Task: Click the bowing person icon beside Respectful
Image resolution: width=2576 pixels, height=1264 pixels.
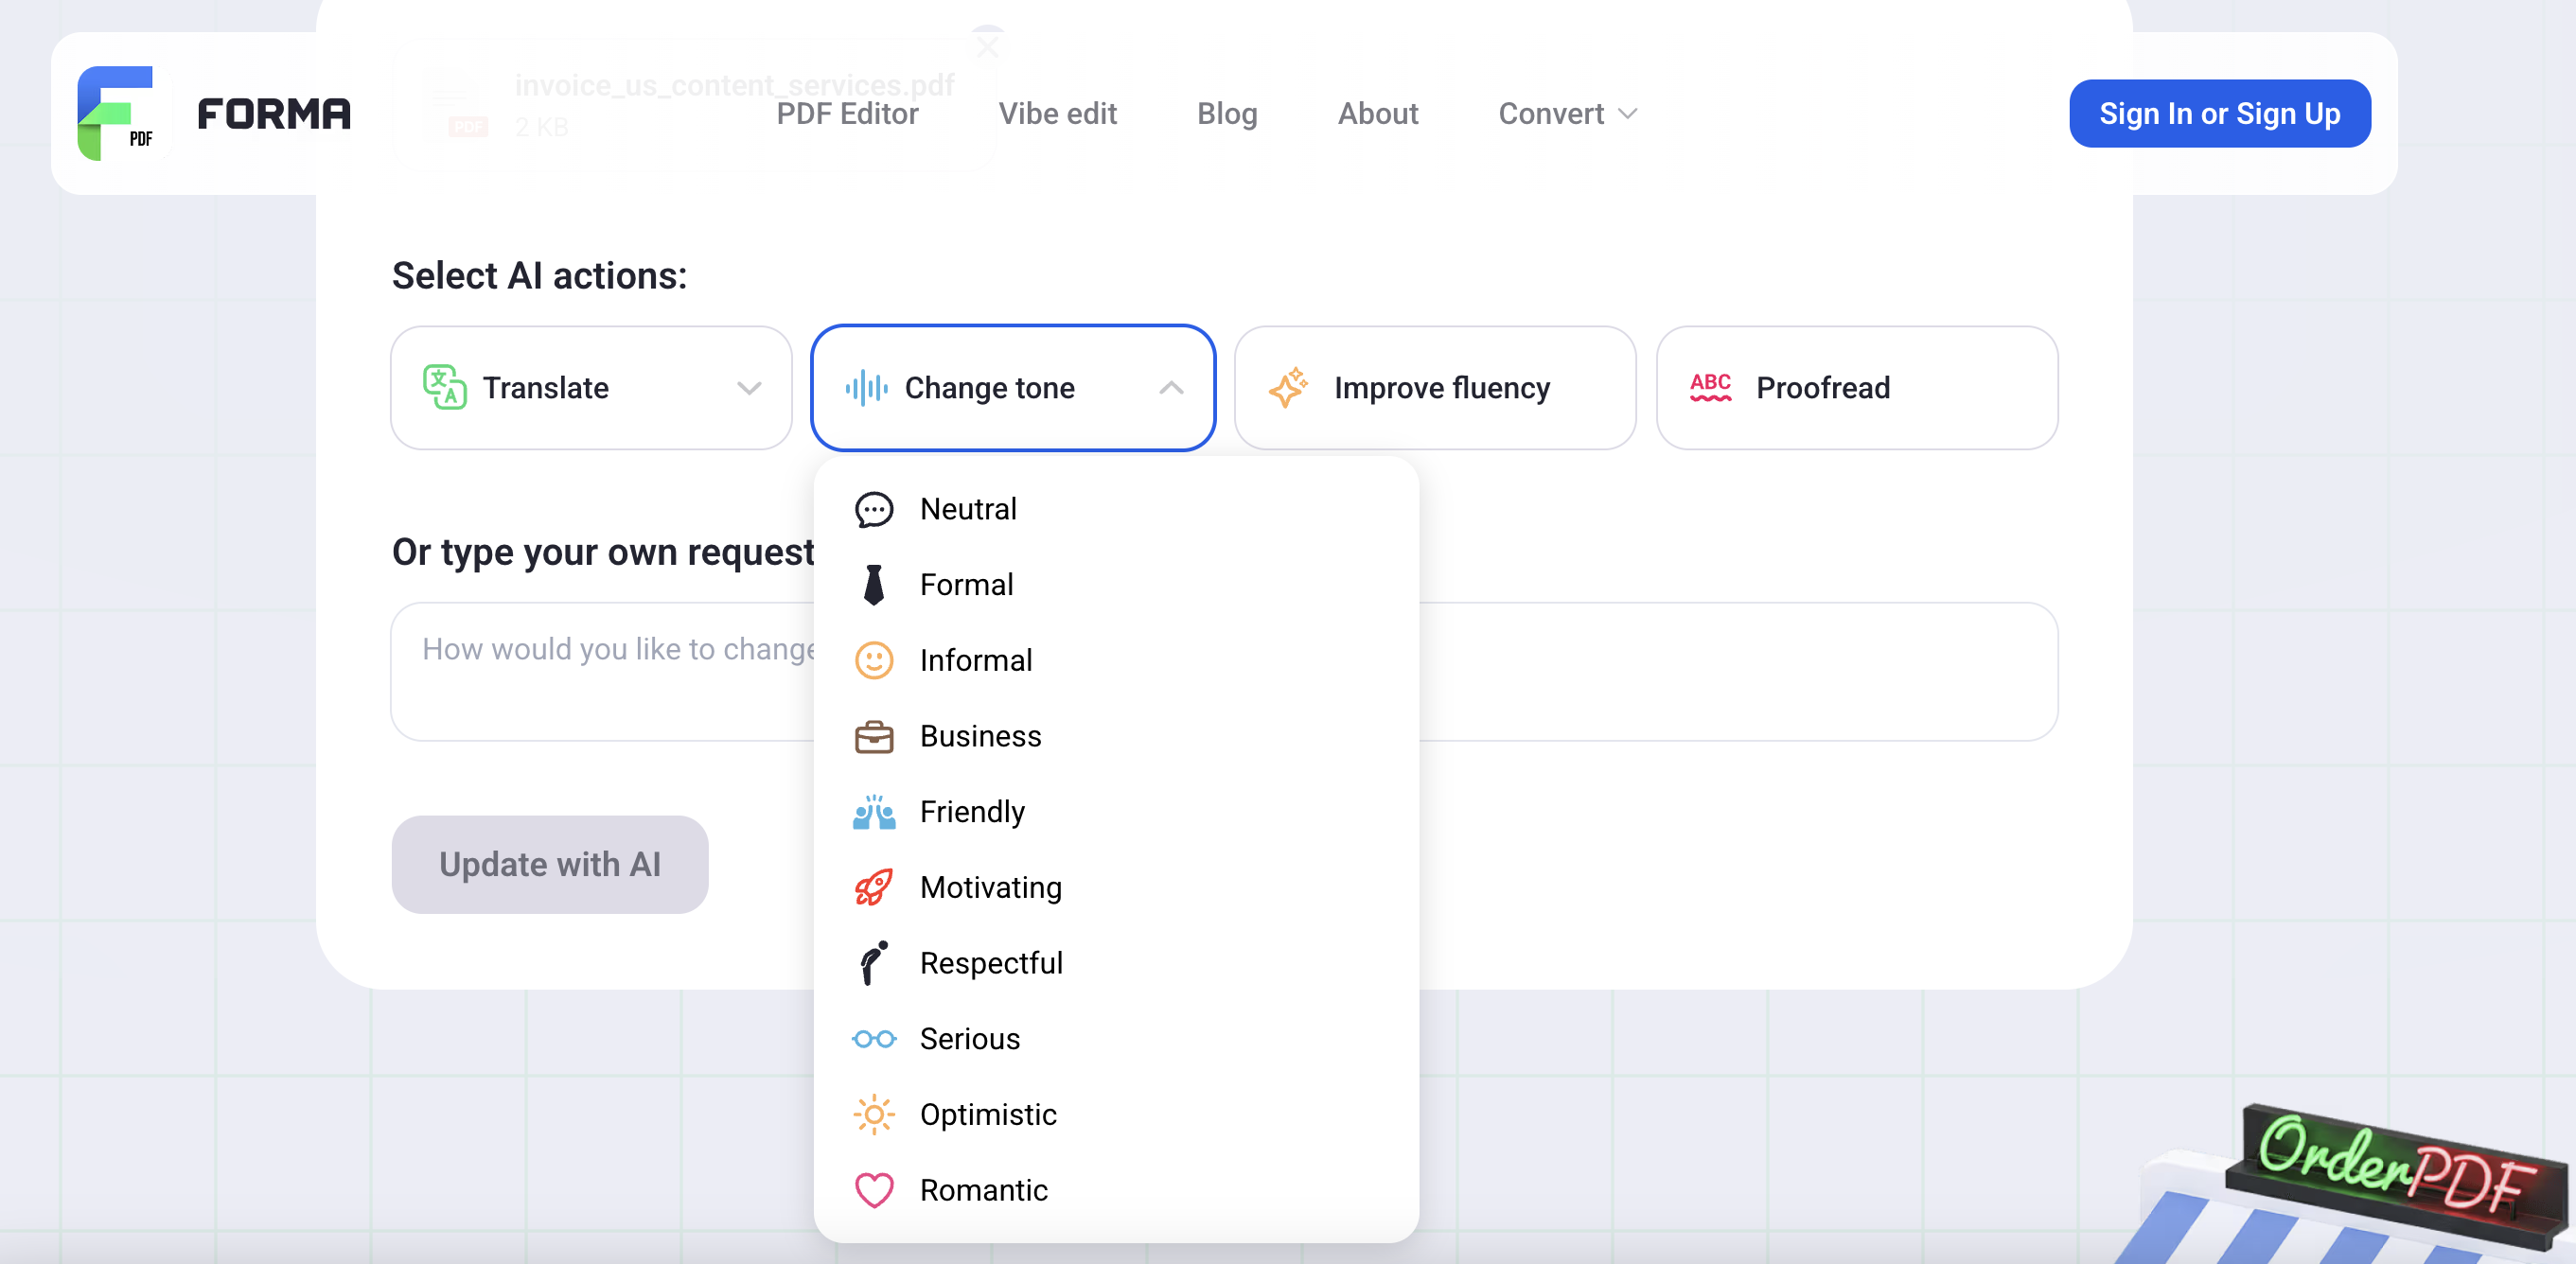Action: pyautogui.click(x=873, y=963)
